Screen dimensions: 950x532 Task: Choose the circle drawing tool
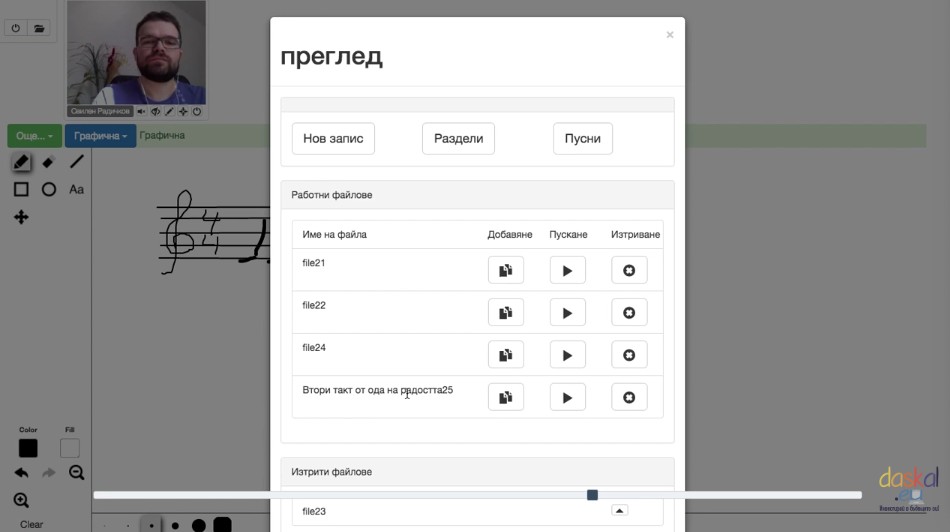(48, 189)
